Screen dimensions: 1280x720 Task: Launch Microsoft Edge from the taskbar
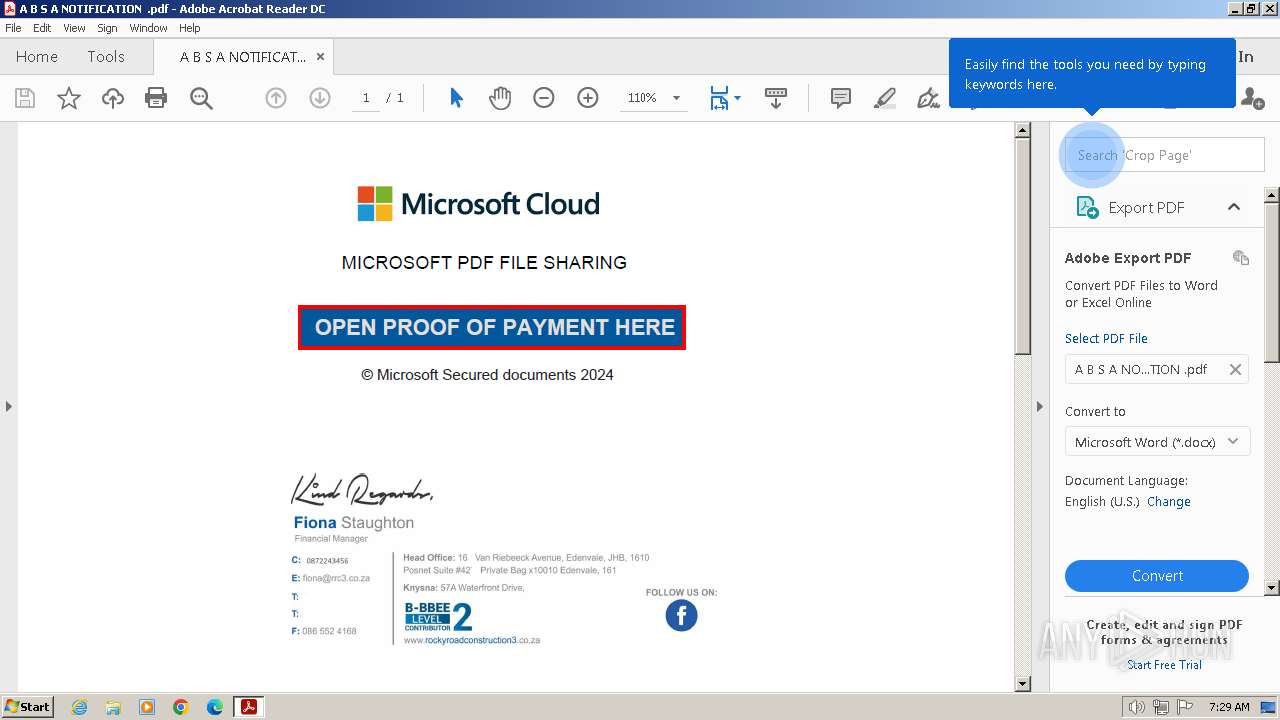coord(215,707)
